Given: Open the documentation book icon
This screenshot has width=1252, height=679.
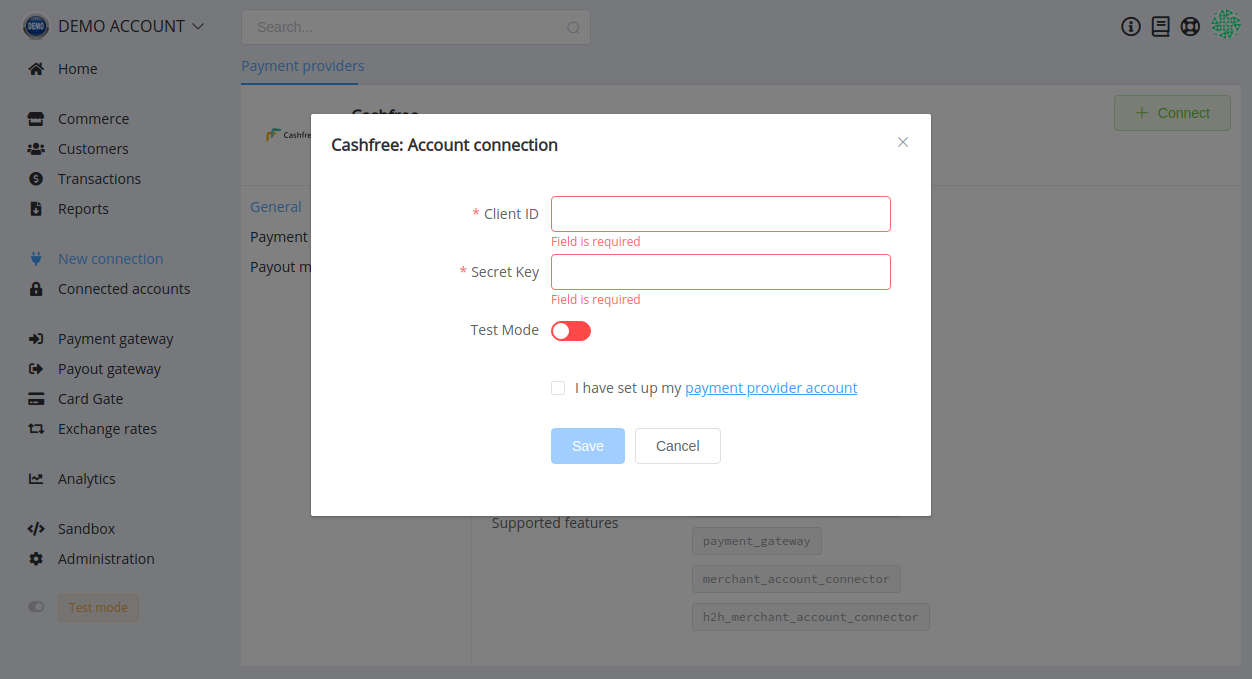Looking at the screenshot, I should (x=1160, y=27).
